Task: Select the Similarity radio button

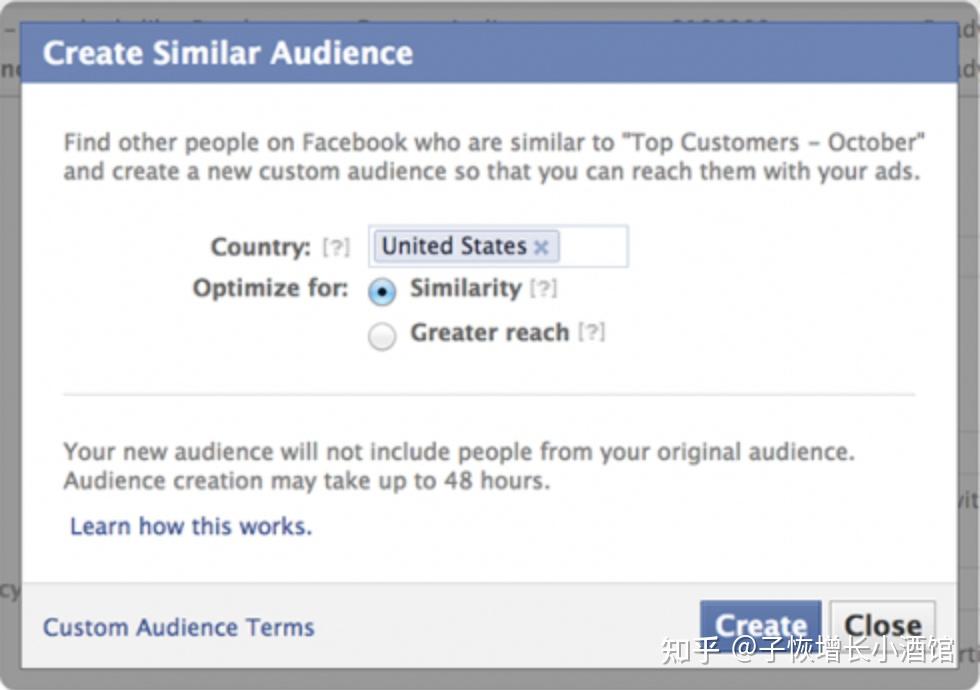Action: [x=382, y=292]
